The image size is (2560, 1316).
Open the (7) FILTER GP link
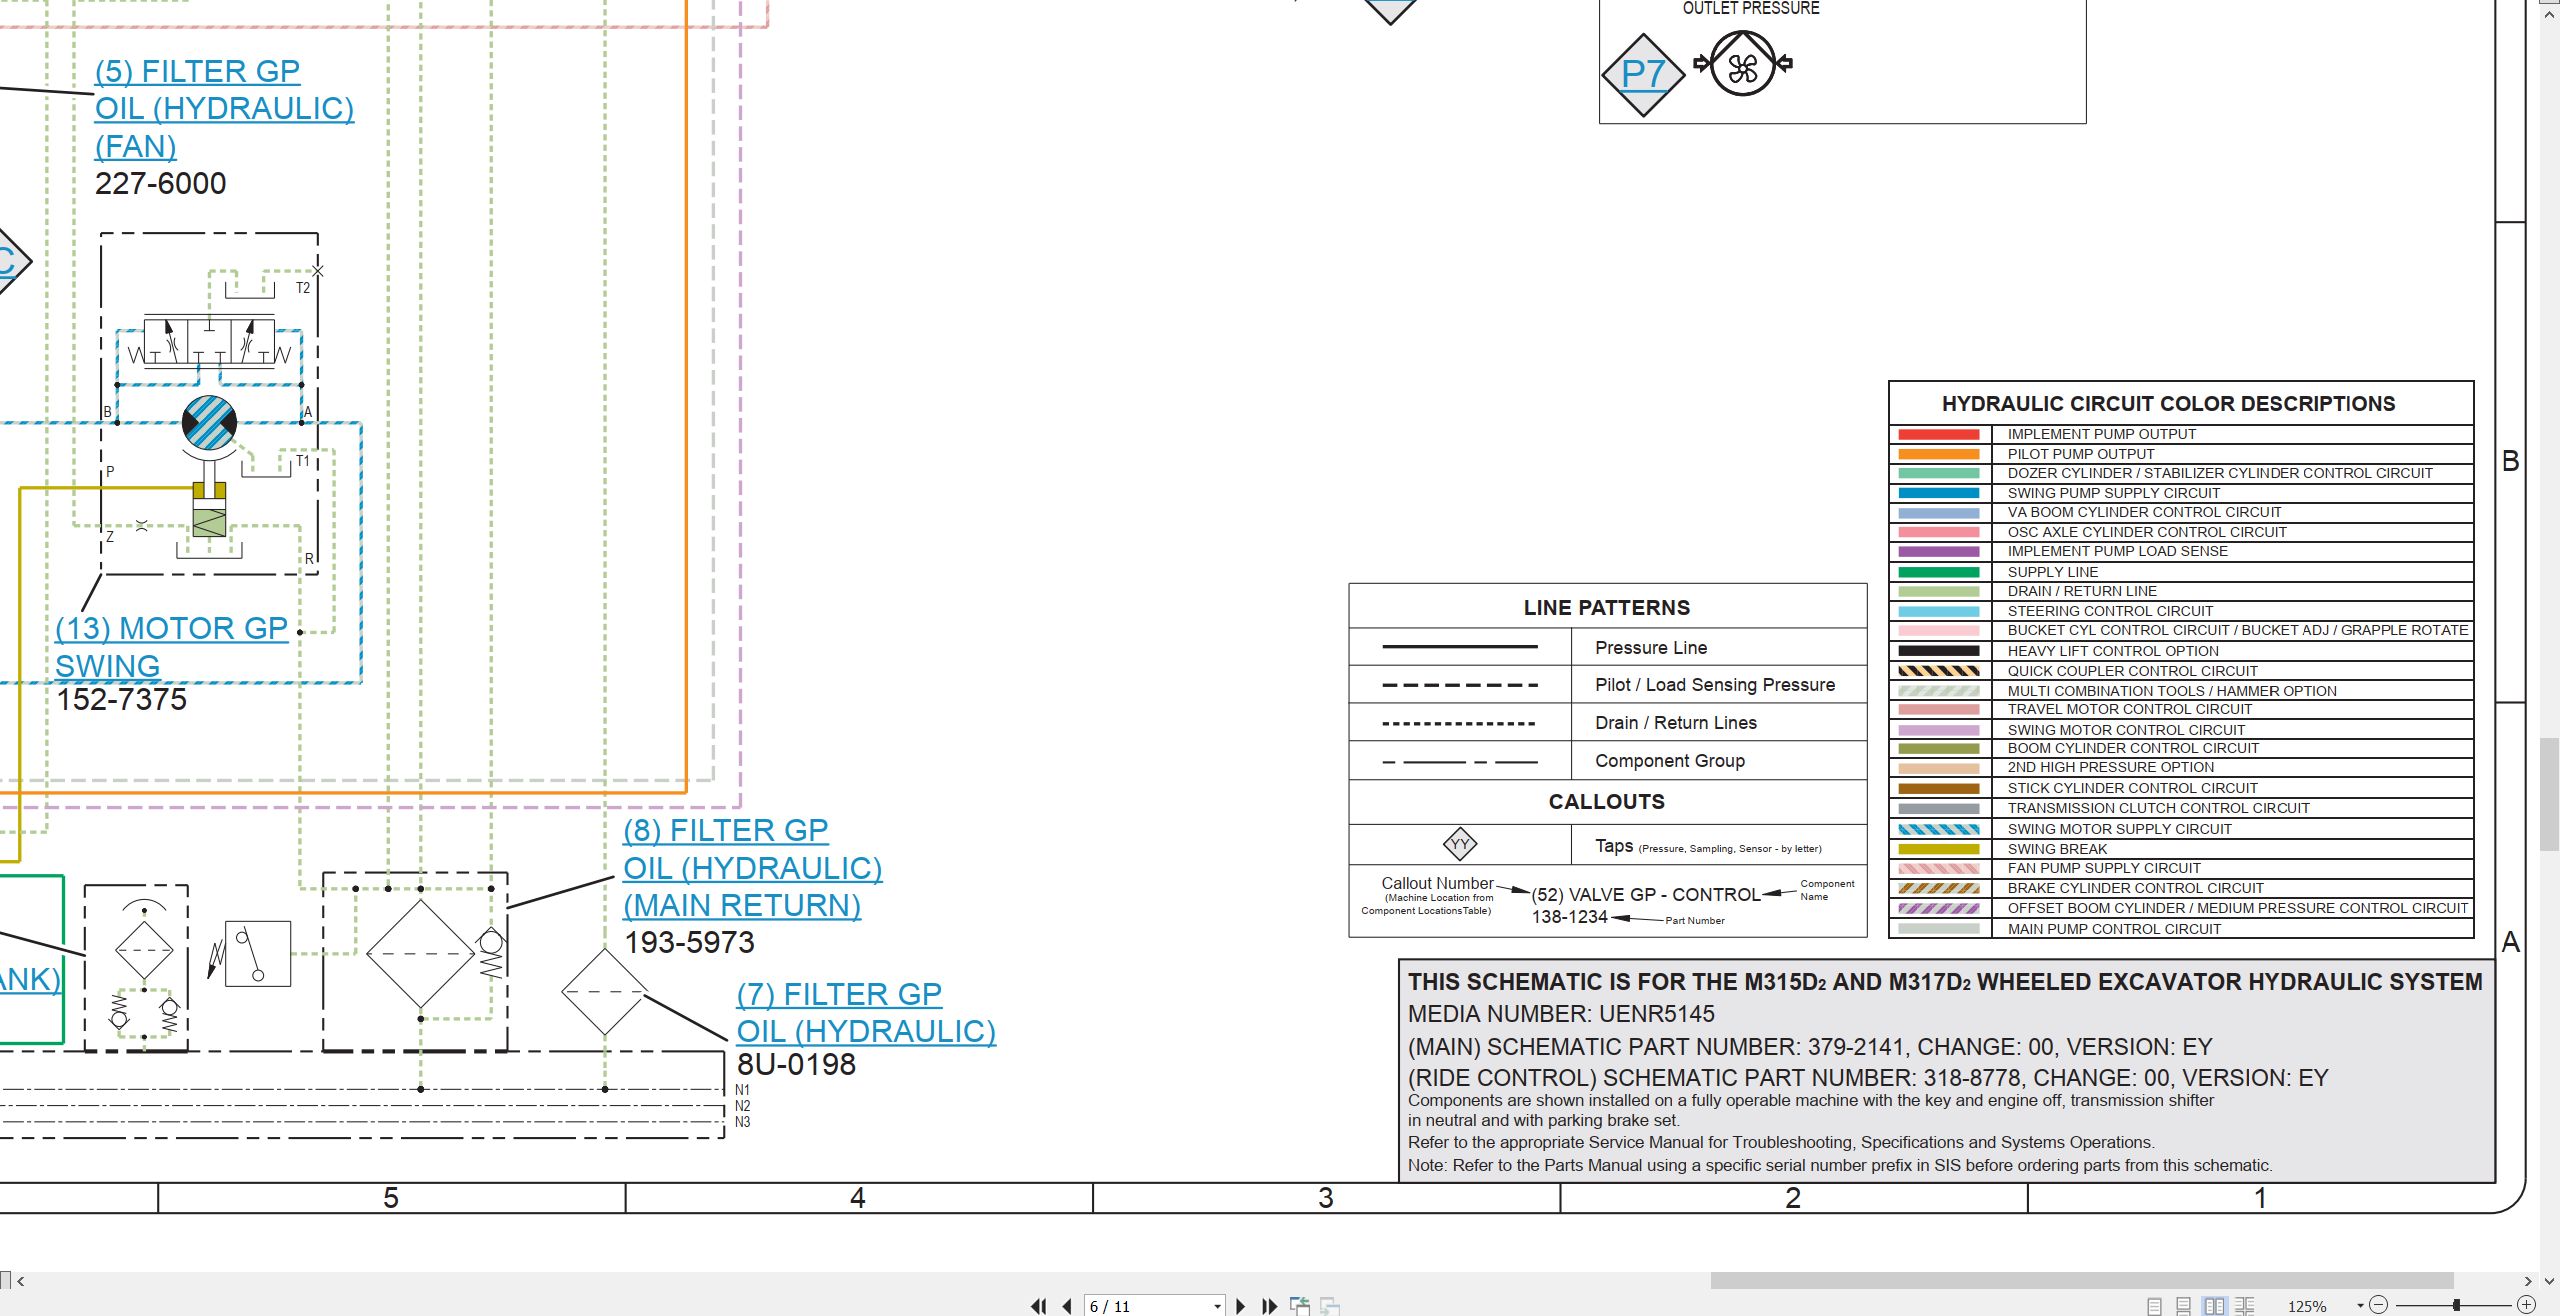pyautogui.click(x=839, y=994)
